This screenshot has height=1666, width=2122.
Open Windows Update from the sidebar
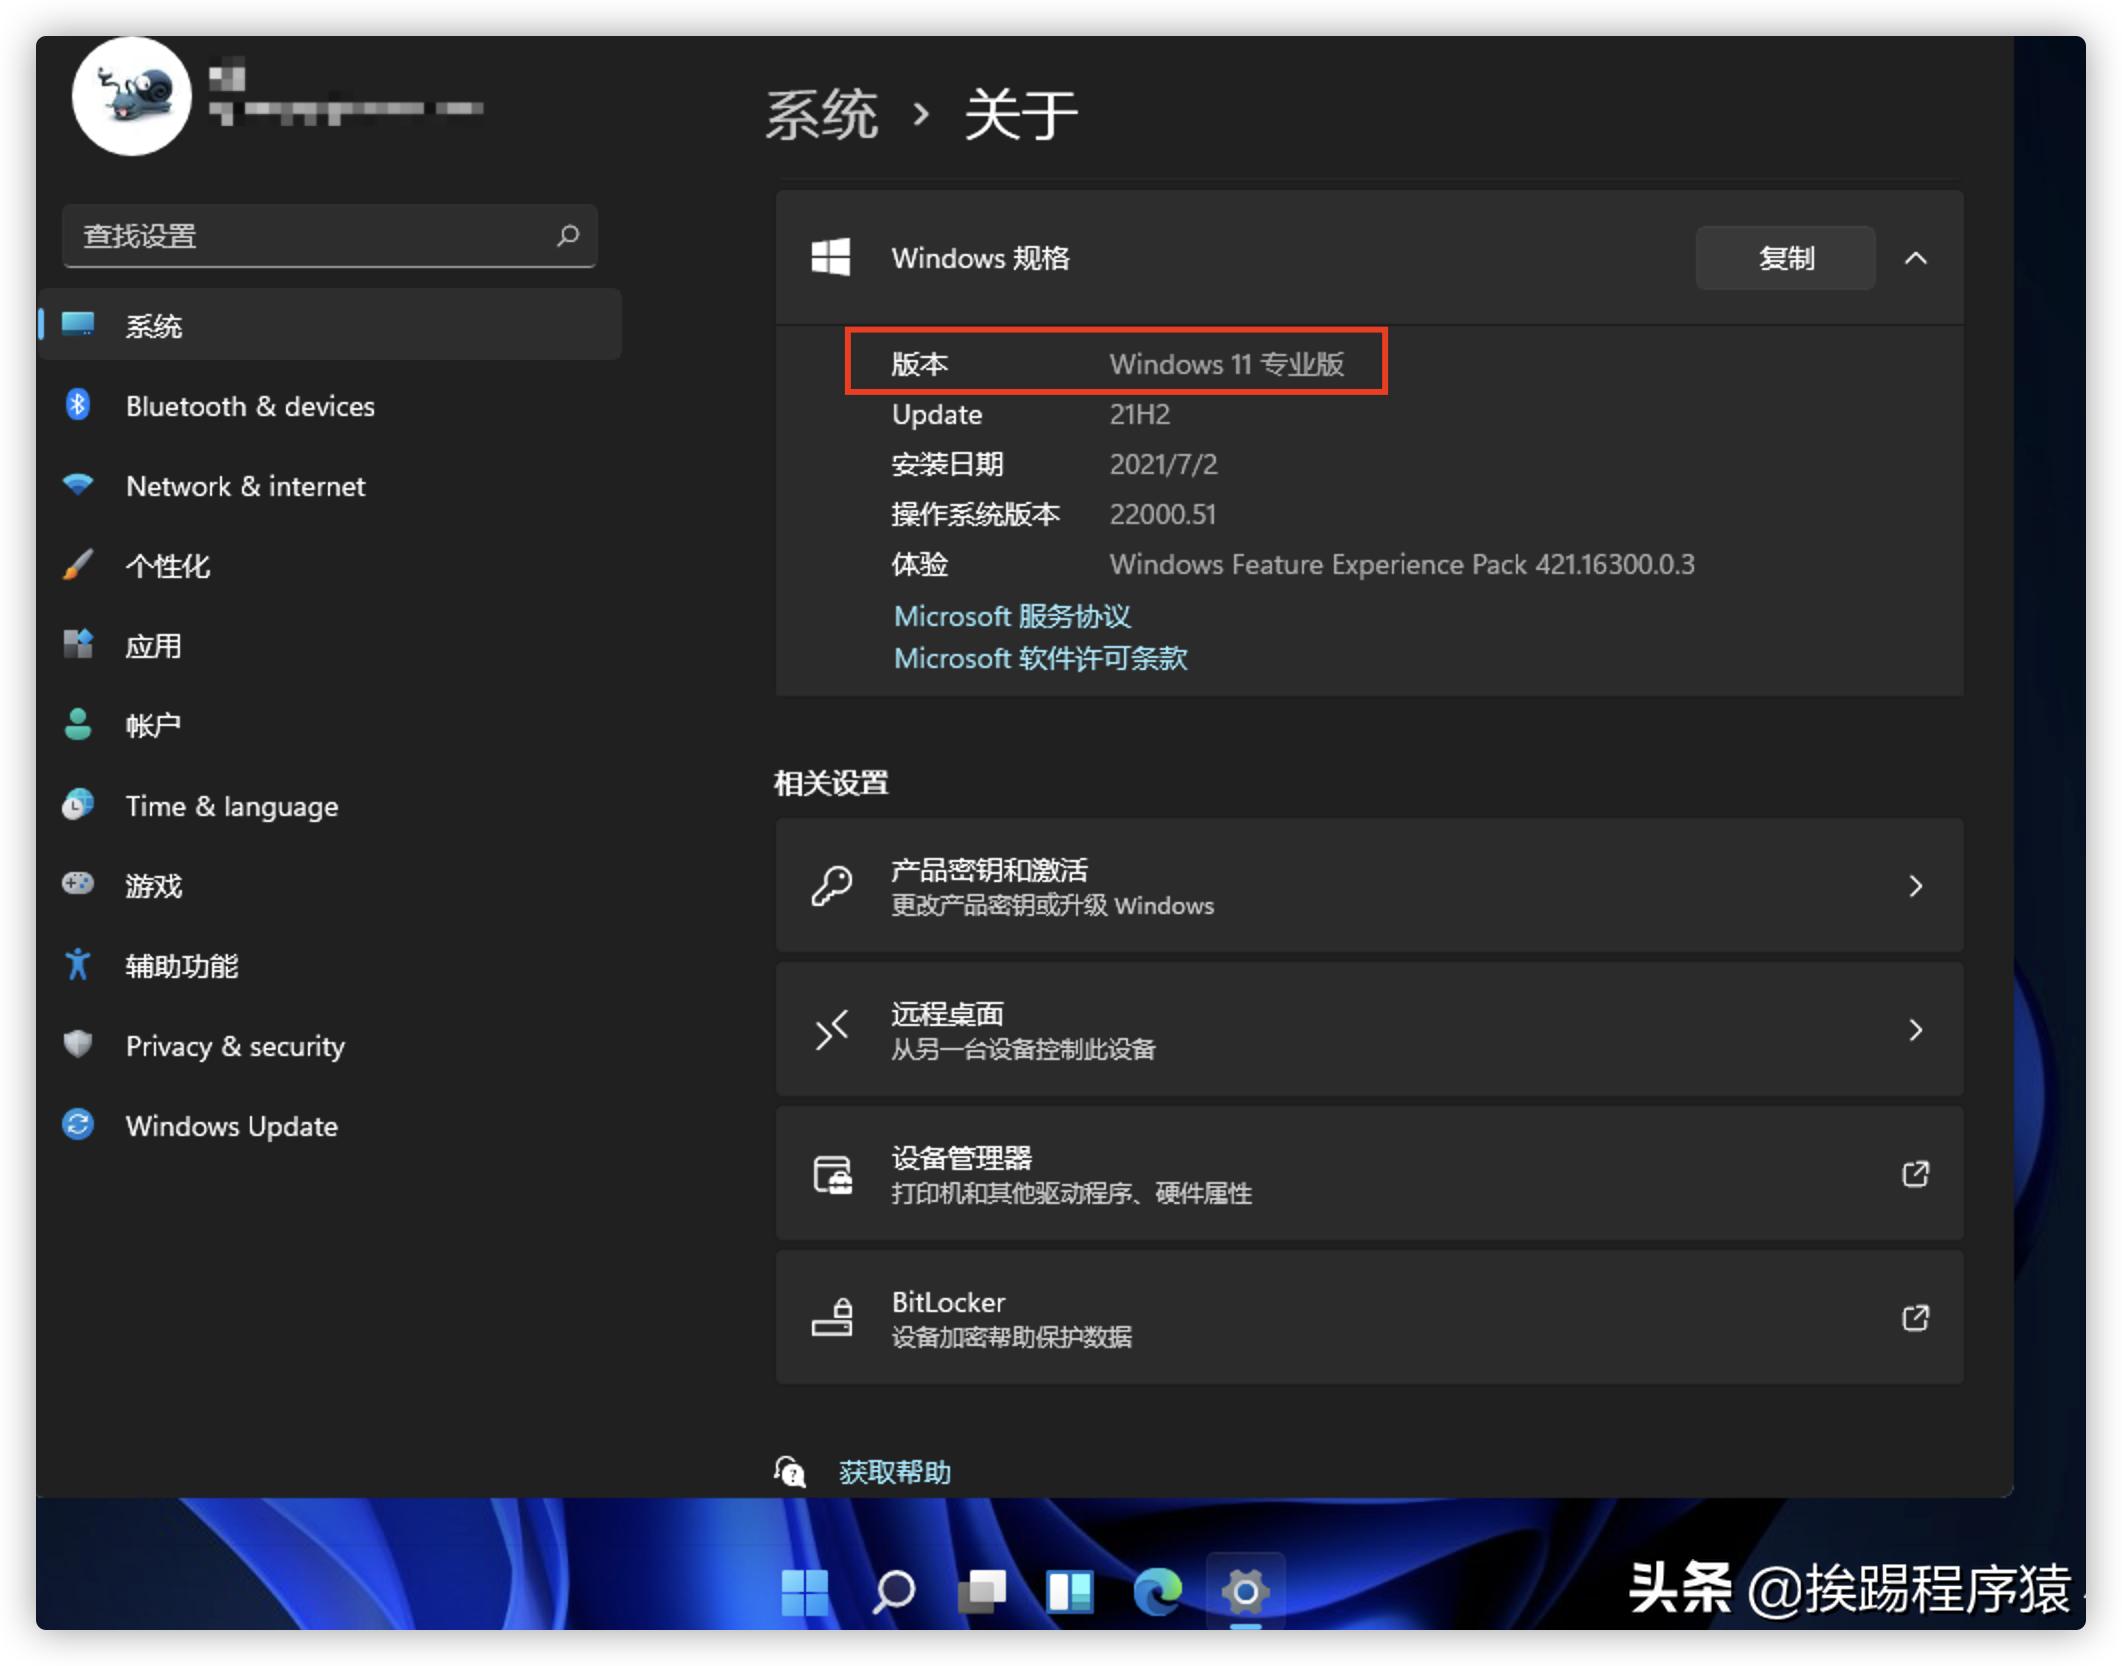click(x=231, y=1126)
